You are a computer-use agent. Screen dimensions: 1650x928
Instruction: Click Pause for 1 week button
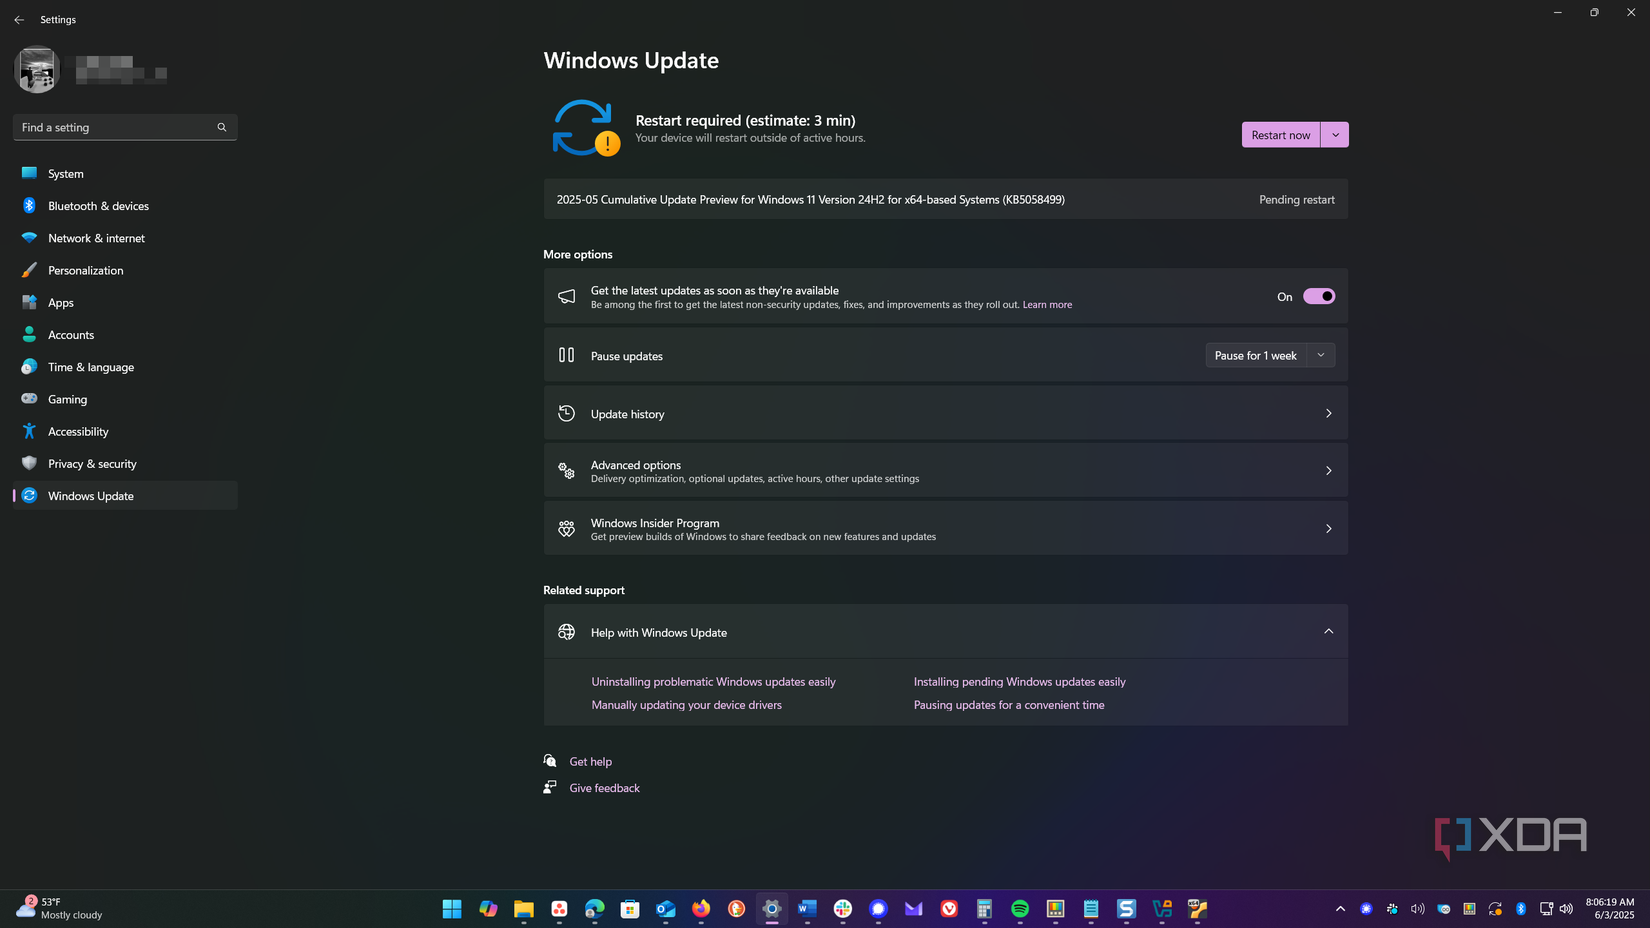1256,355
